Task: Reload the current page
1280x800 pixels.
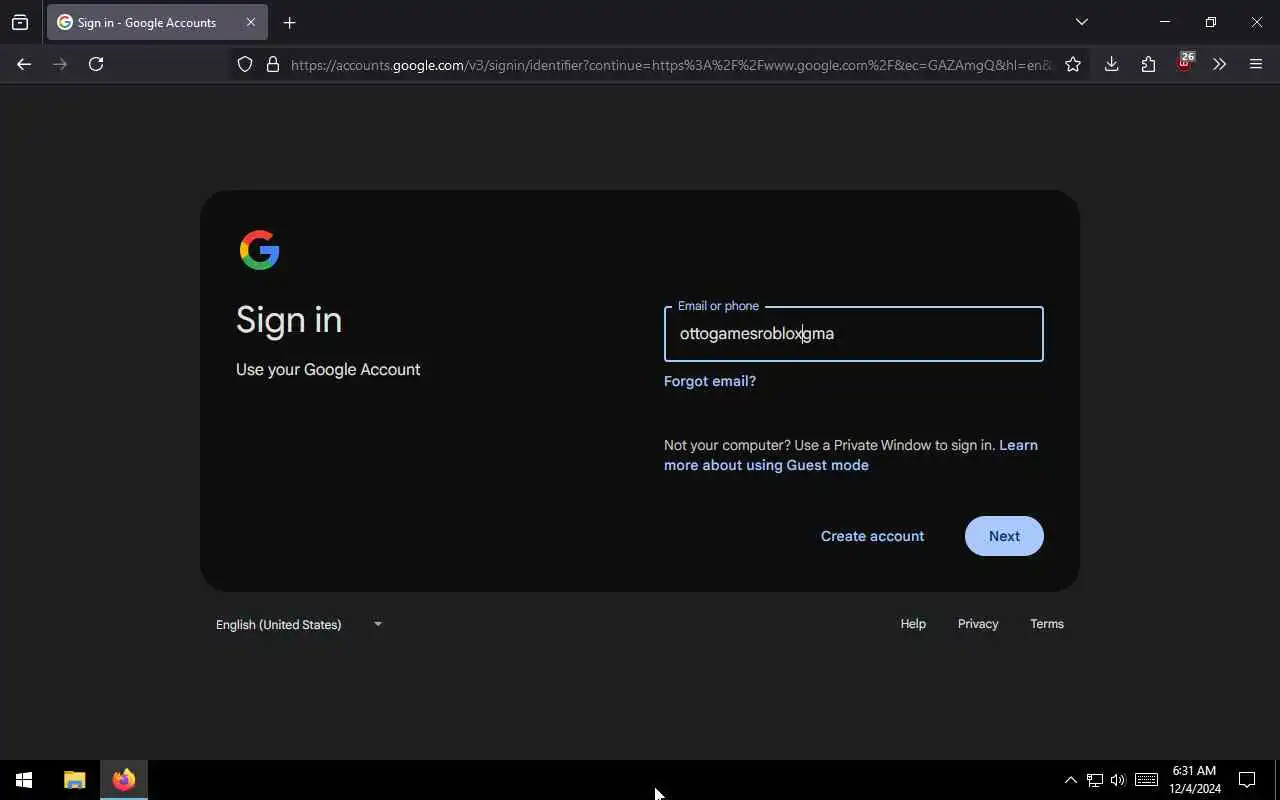Action: [96, 64]
